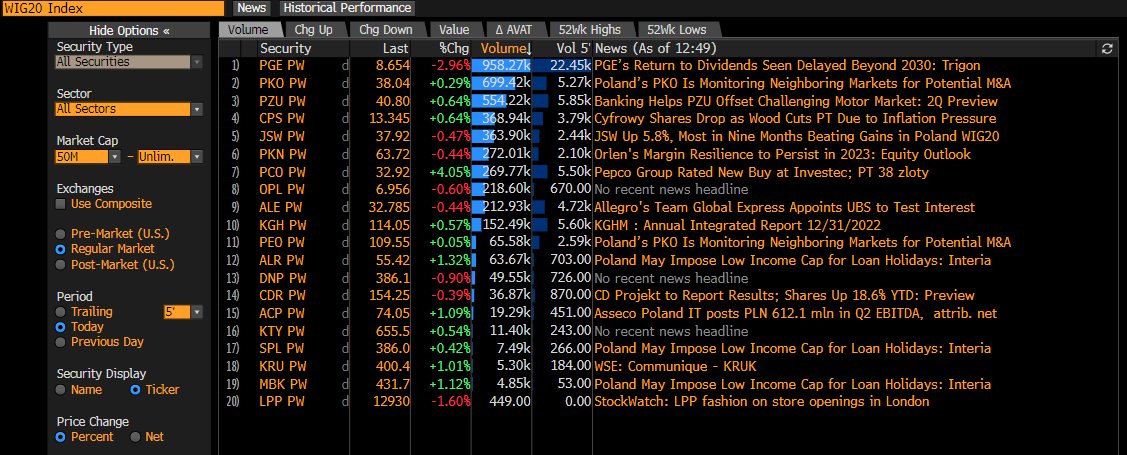Select the PCO PW ticker
This screenshot has width=1127, height=455.
pos(282,172)
